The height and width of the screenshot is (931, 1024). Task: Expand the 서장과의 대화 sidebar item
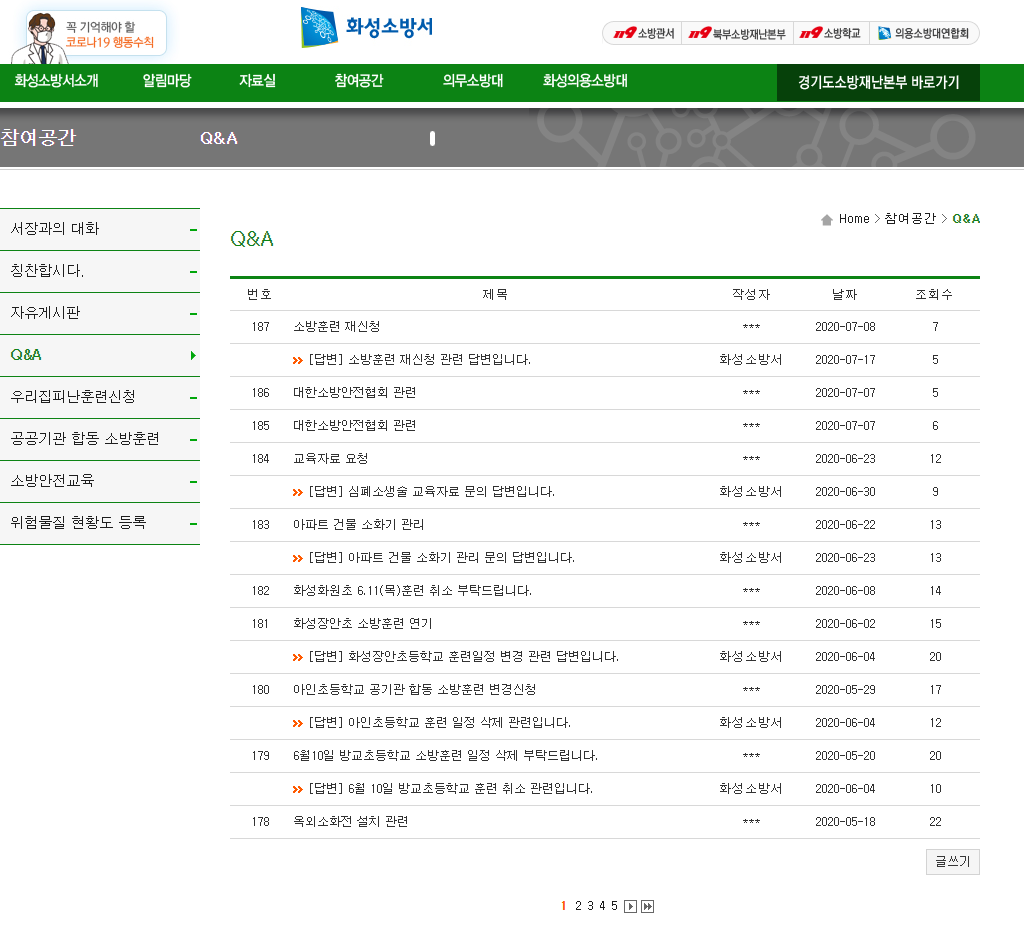coord(100,229)
